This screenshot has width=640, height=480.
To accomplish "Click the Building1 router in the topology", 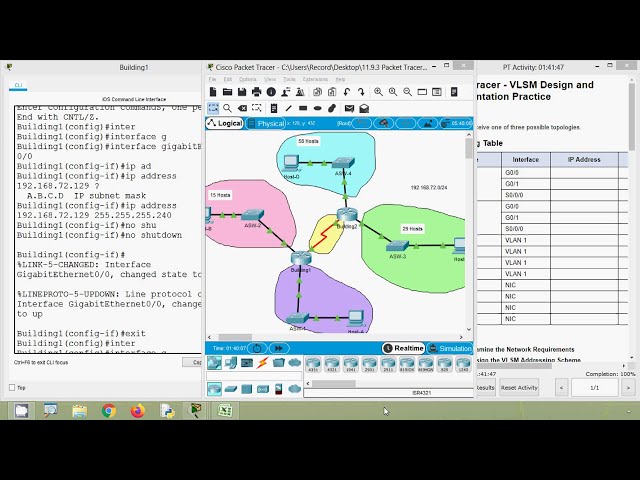I will (x=301, y=258).
